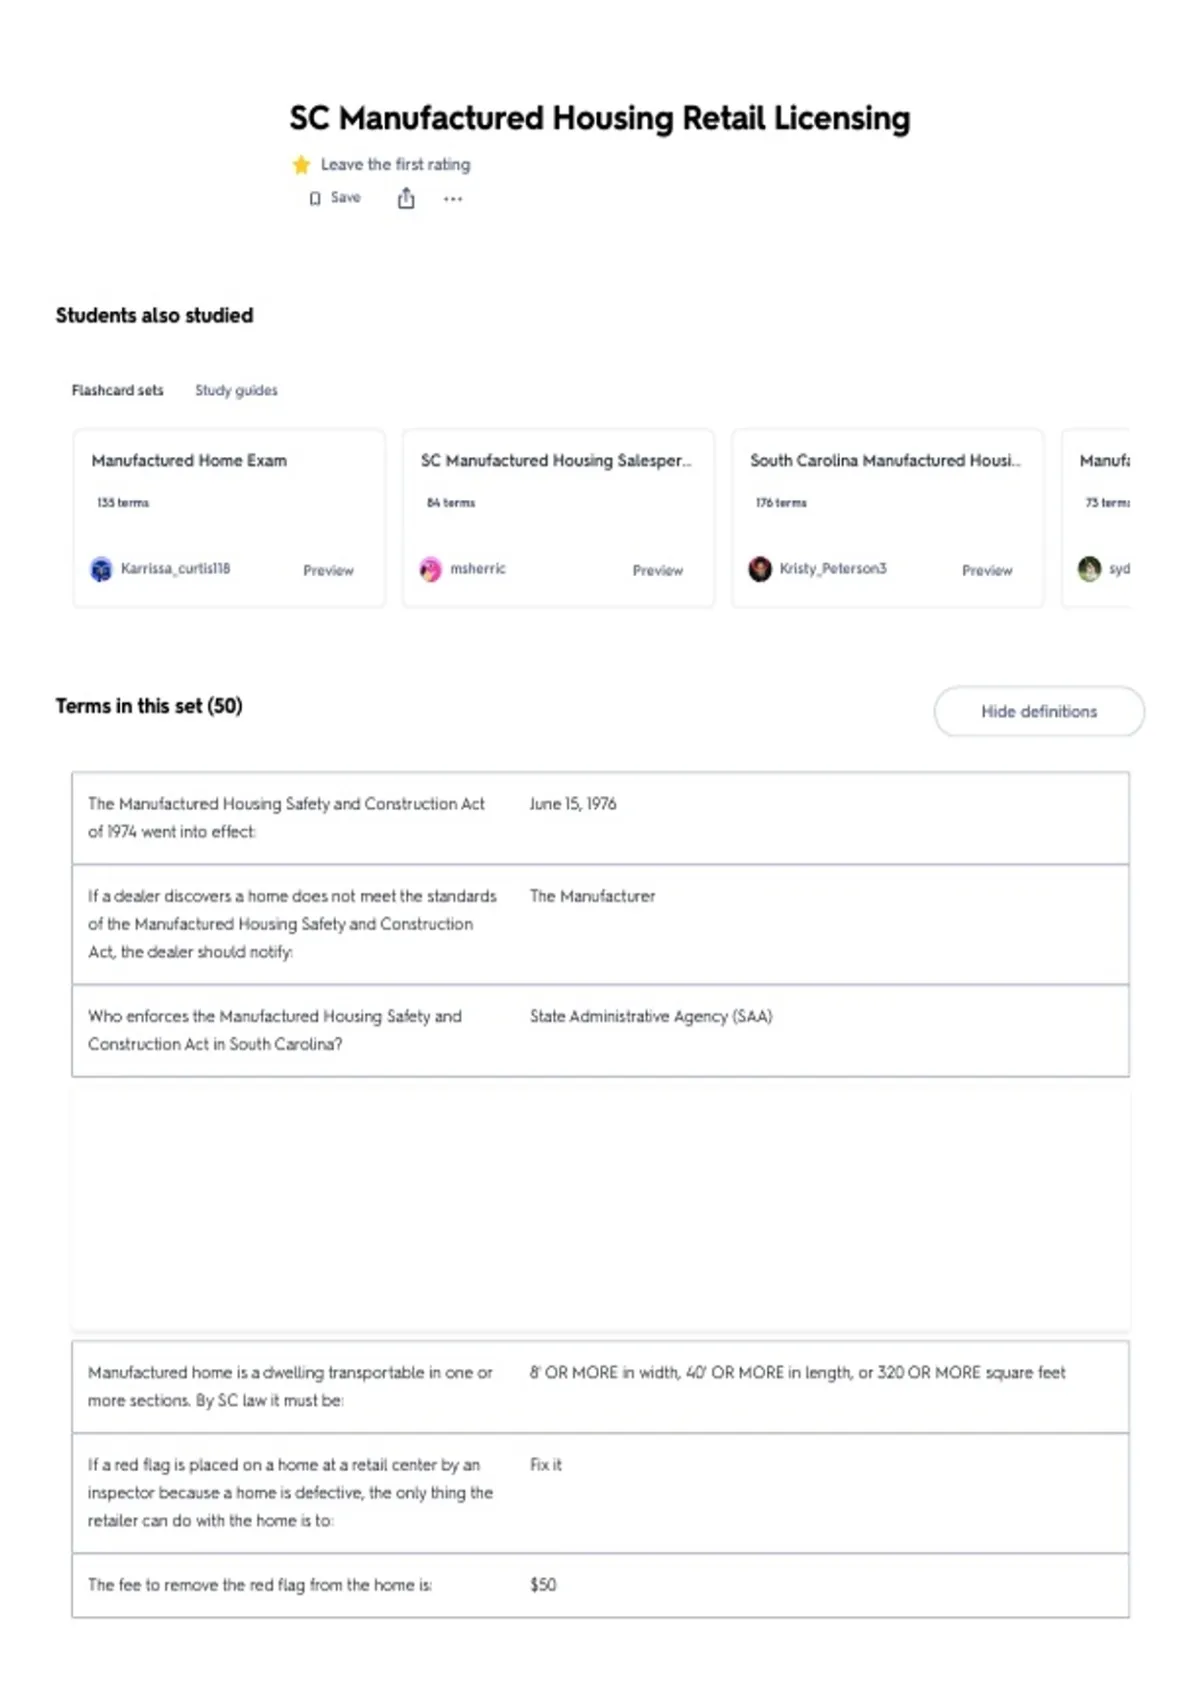Click Karrissa_curtis118 profile avatar

tap(101, 569)
